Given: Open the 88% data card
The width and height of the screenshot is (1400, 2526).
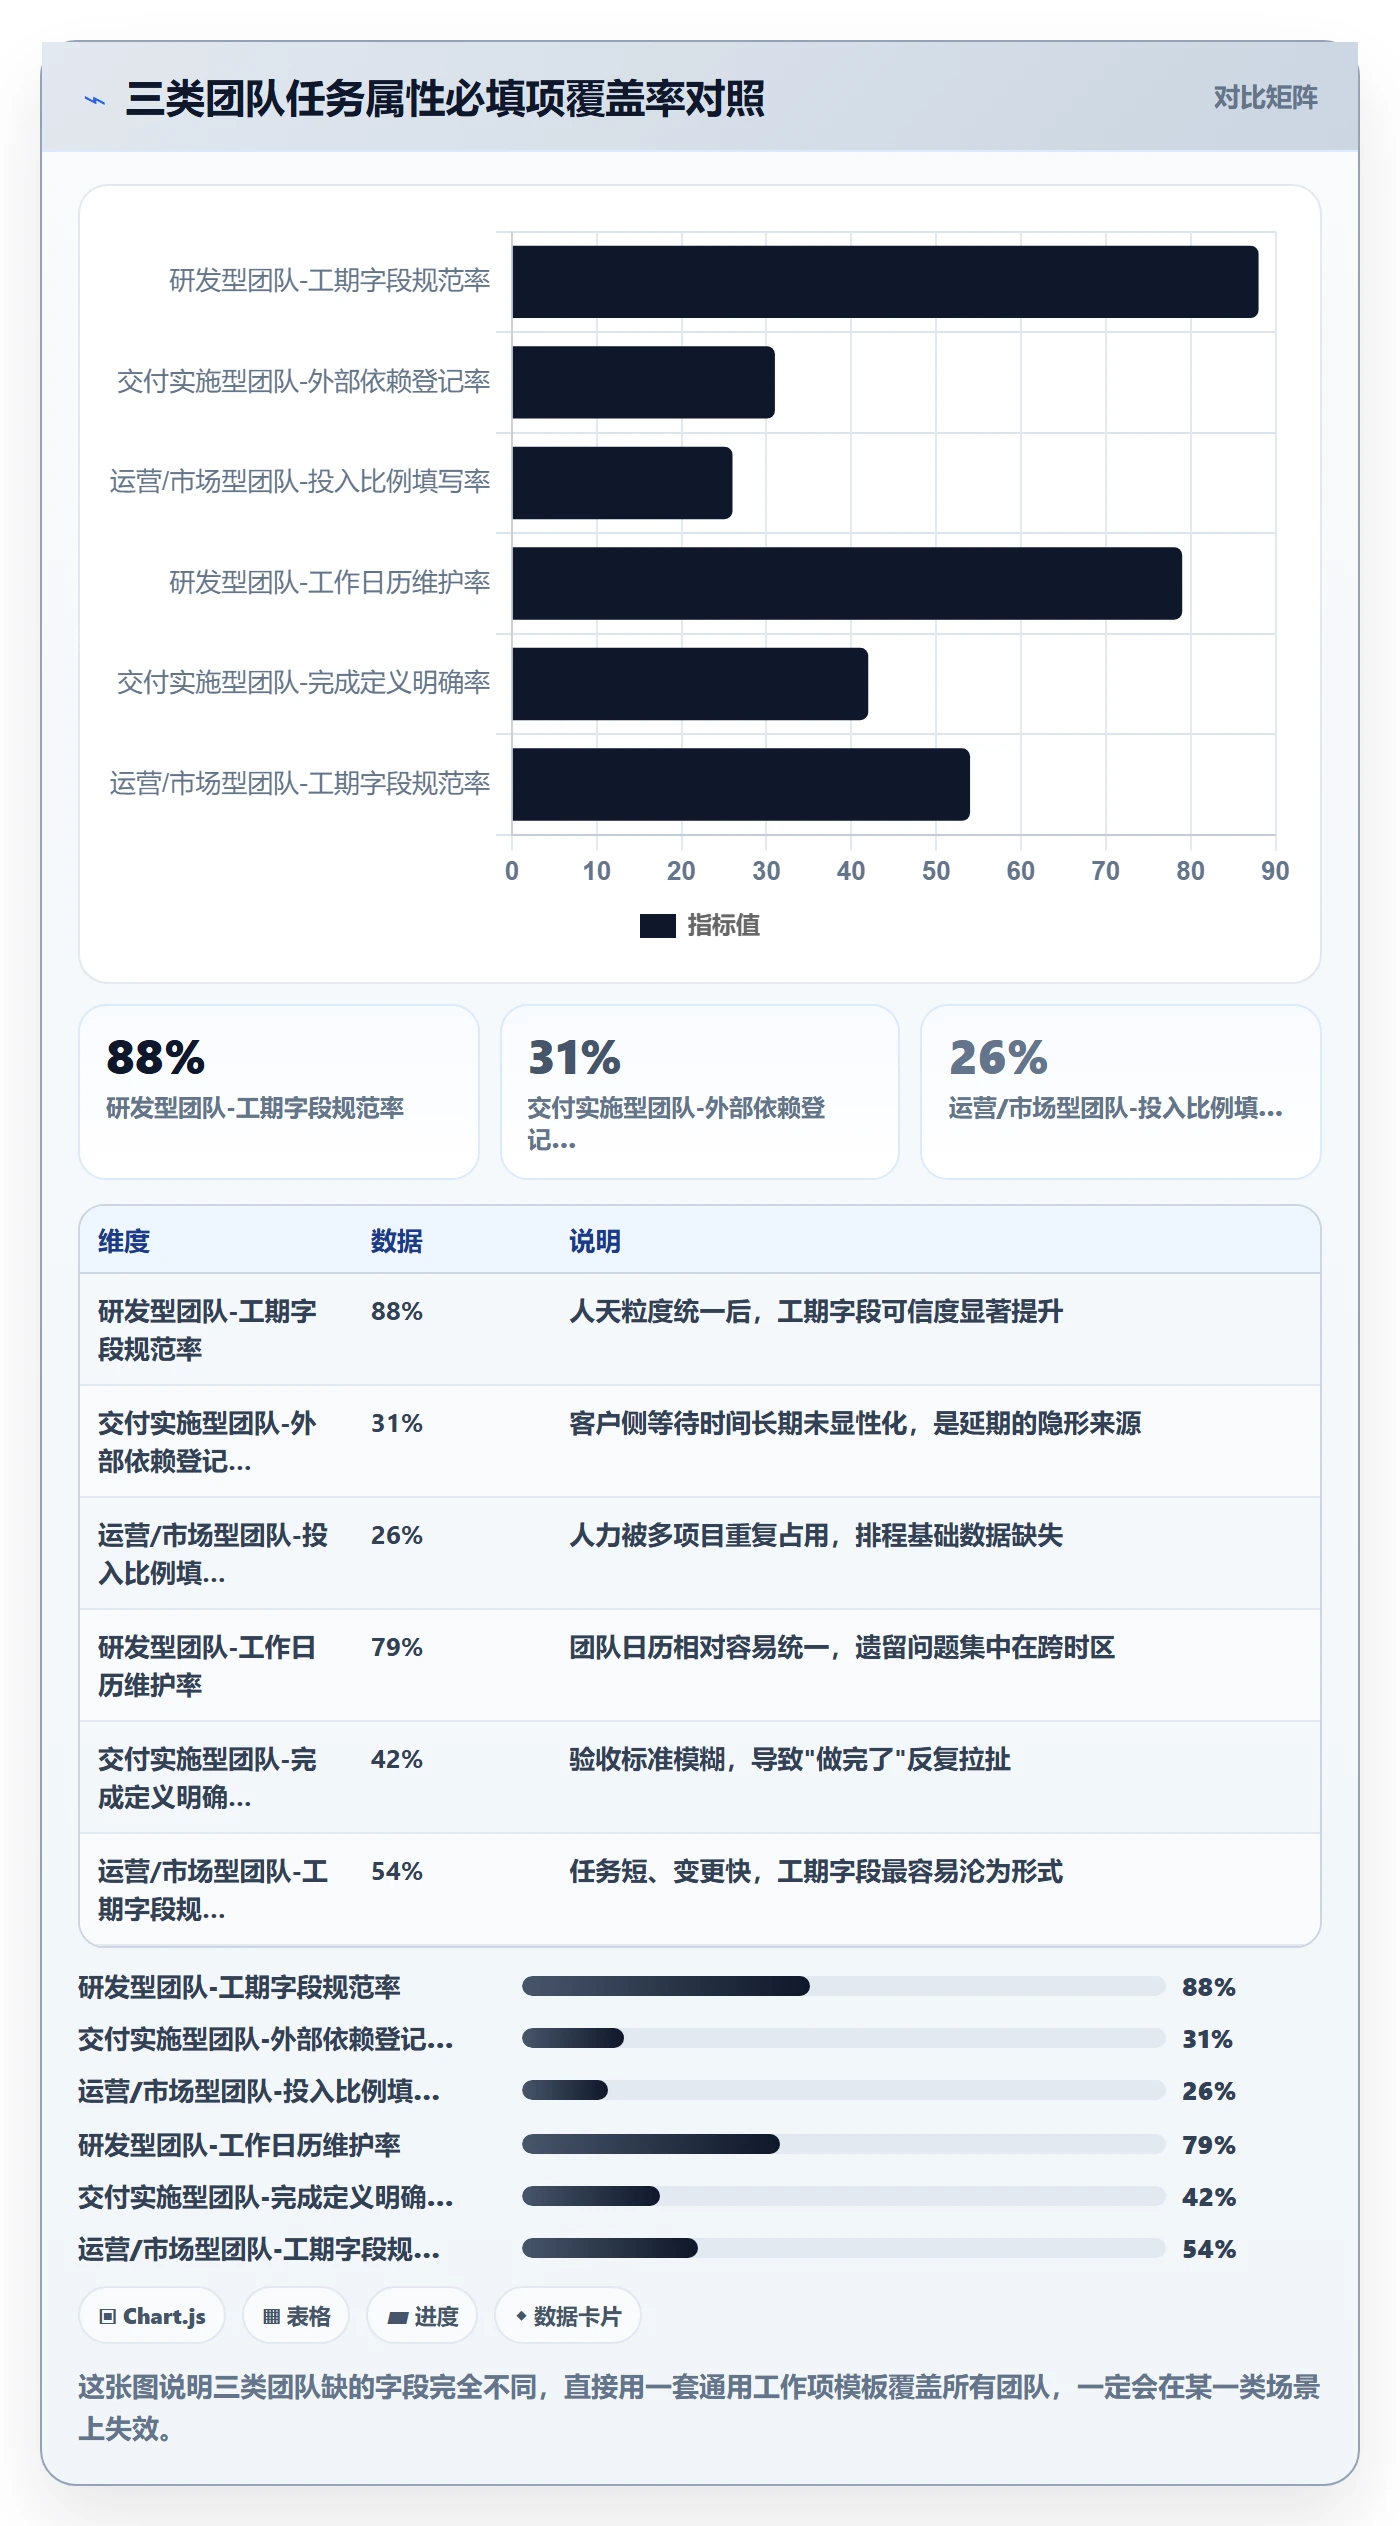Looking at the screenshot, I should pos(279,1092).
